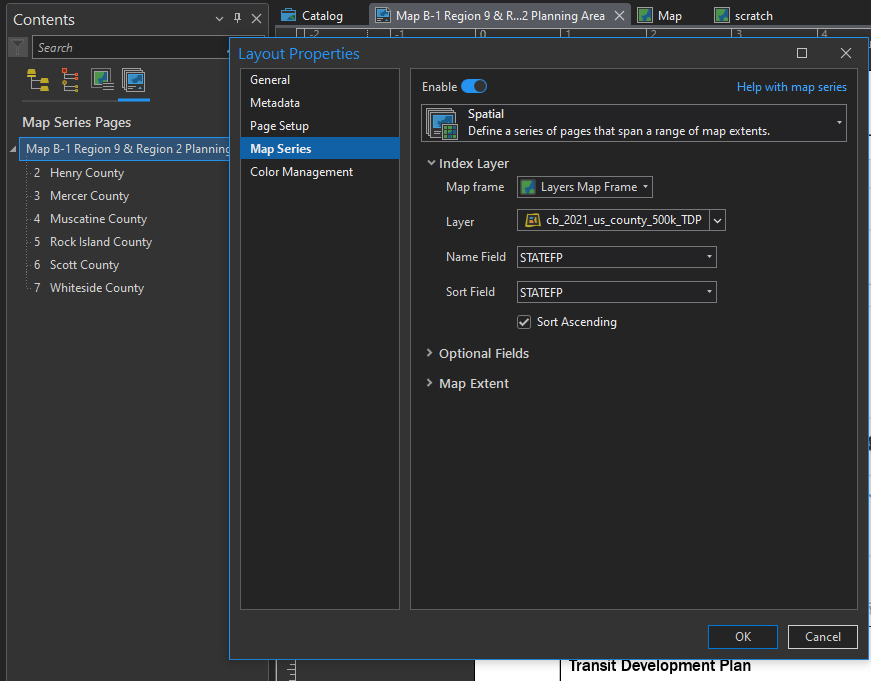Click the Help with map series link

791,87
